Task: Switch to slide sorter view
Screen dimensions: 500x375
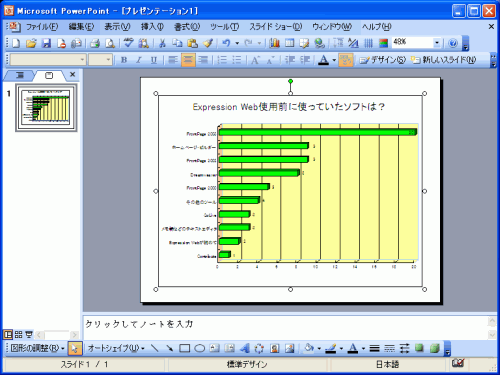Action: [19, 334]
